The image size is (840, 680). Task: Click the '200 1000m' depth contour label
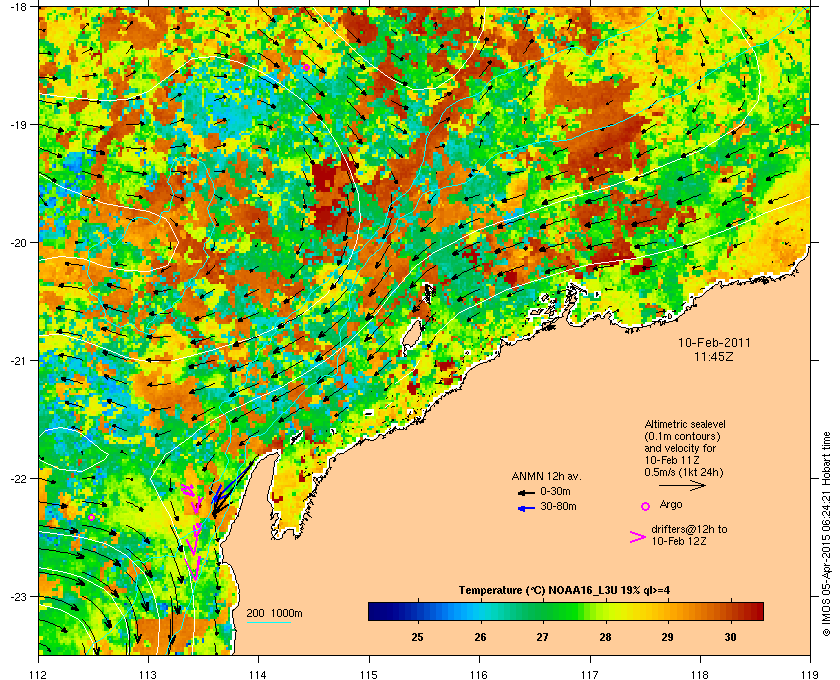(x=274, y=614)
